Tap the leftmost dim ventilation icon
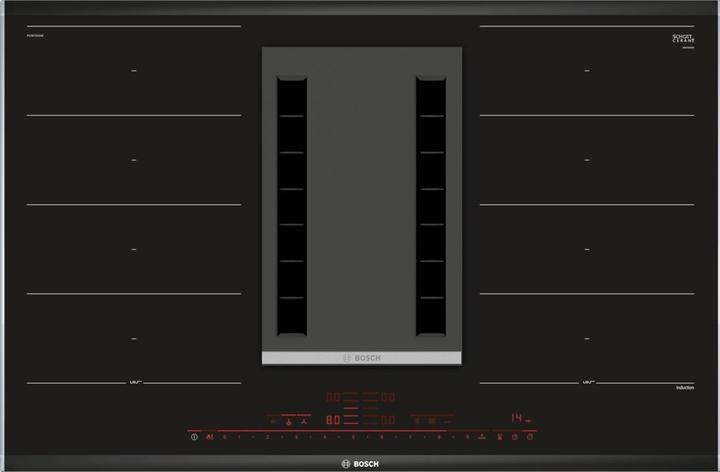Screen dimensions: 720x472 (x=273, y=421)
